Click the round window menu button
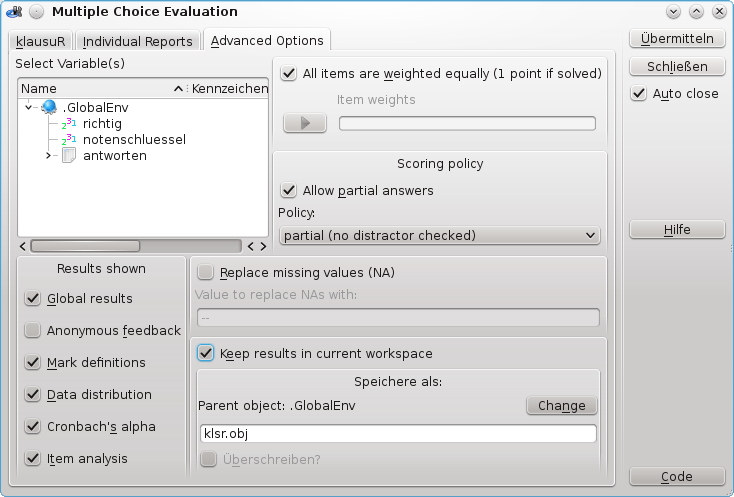Viewport: 734px width, 497px height. (37, 12)
